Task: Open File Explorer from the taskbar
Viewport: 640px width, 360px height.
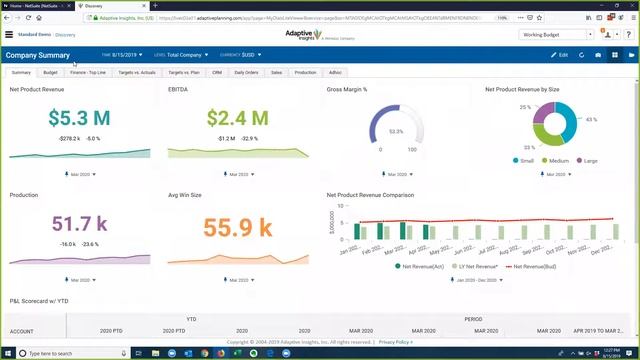Action: (x=156, y=353)
